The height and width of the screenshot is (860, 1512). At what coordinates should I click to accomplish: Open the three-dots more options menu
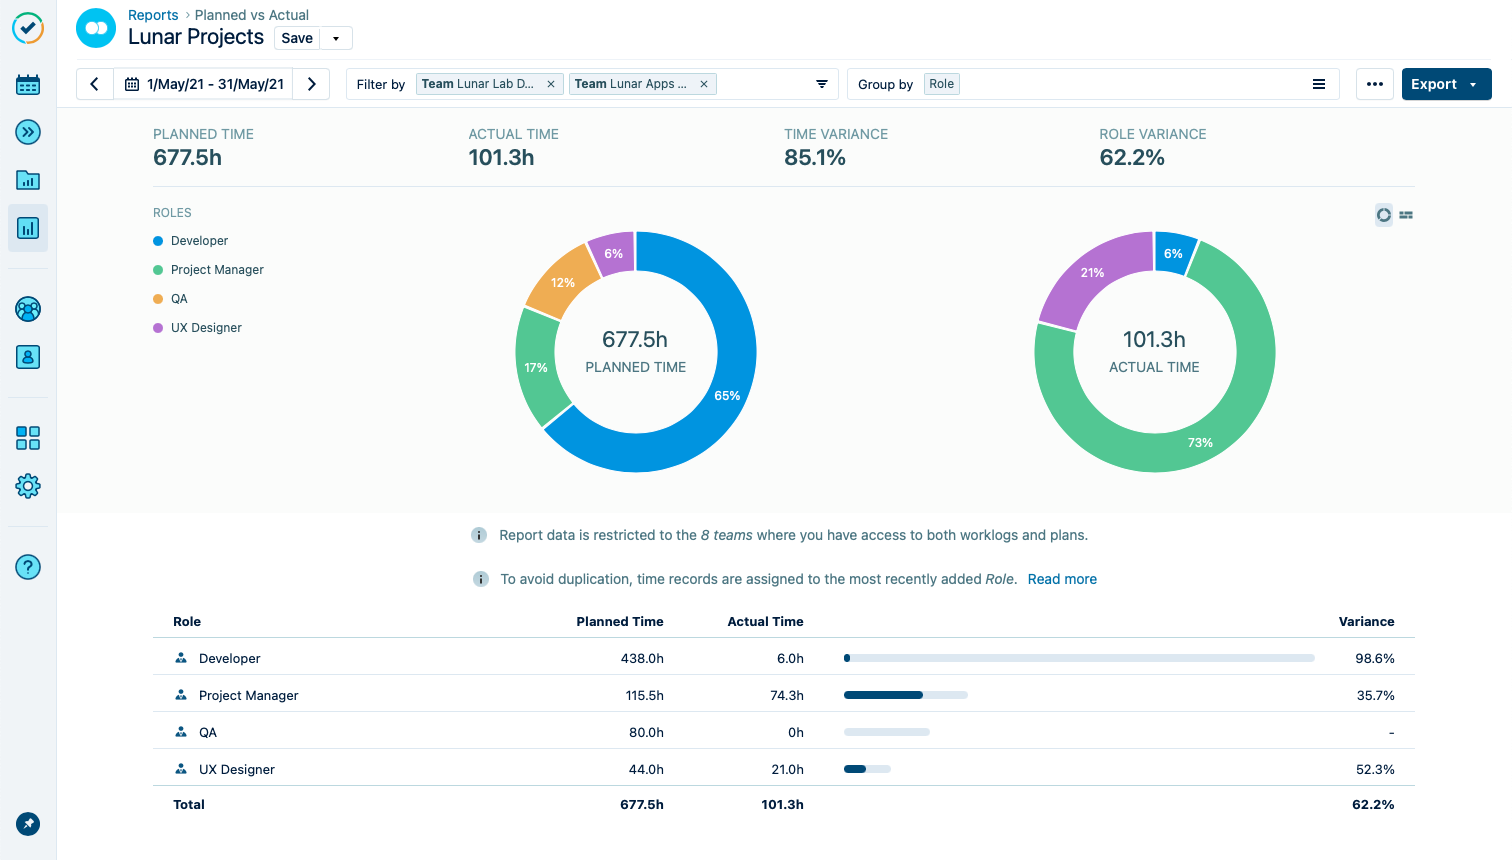1374,84
